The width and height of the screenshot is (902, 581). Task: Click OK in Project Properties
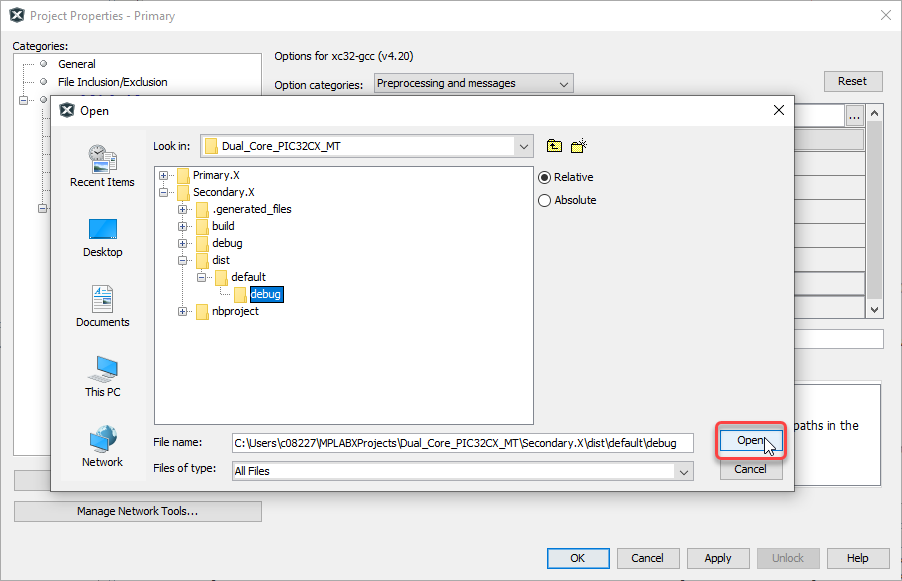tap(578, 558)
